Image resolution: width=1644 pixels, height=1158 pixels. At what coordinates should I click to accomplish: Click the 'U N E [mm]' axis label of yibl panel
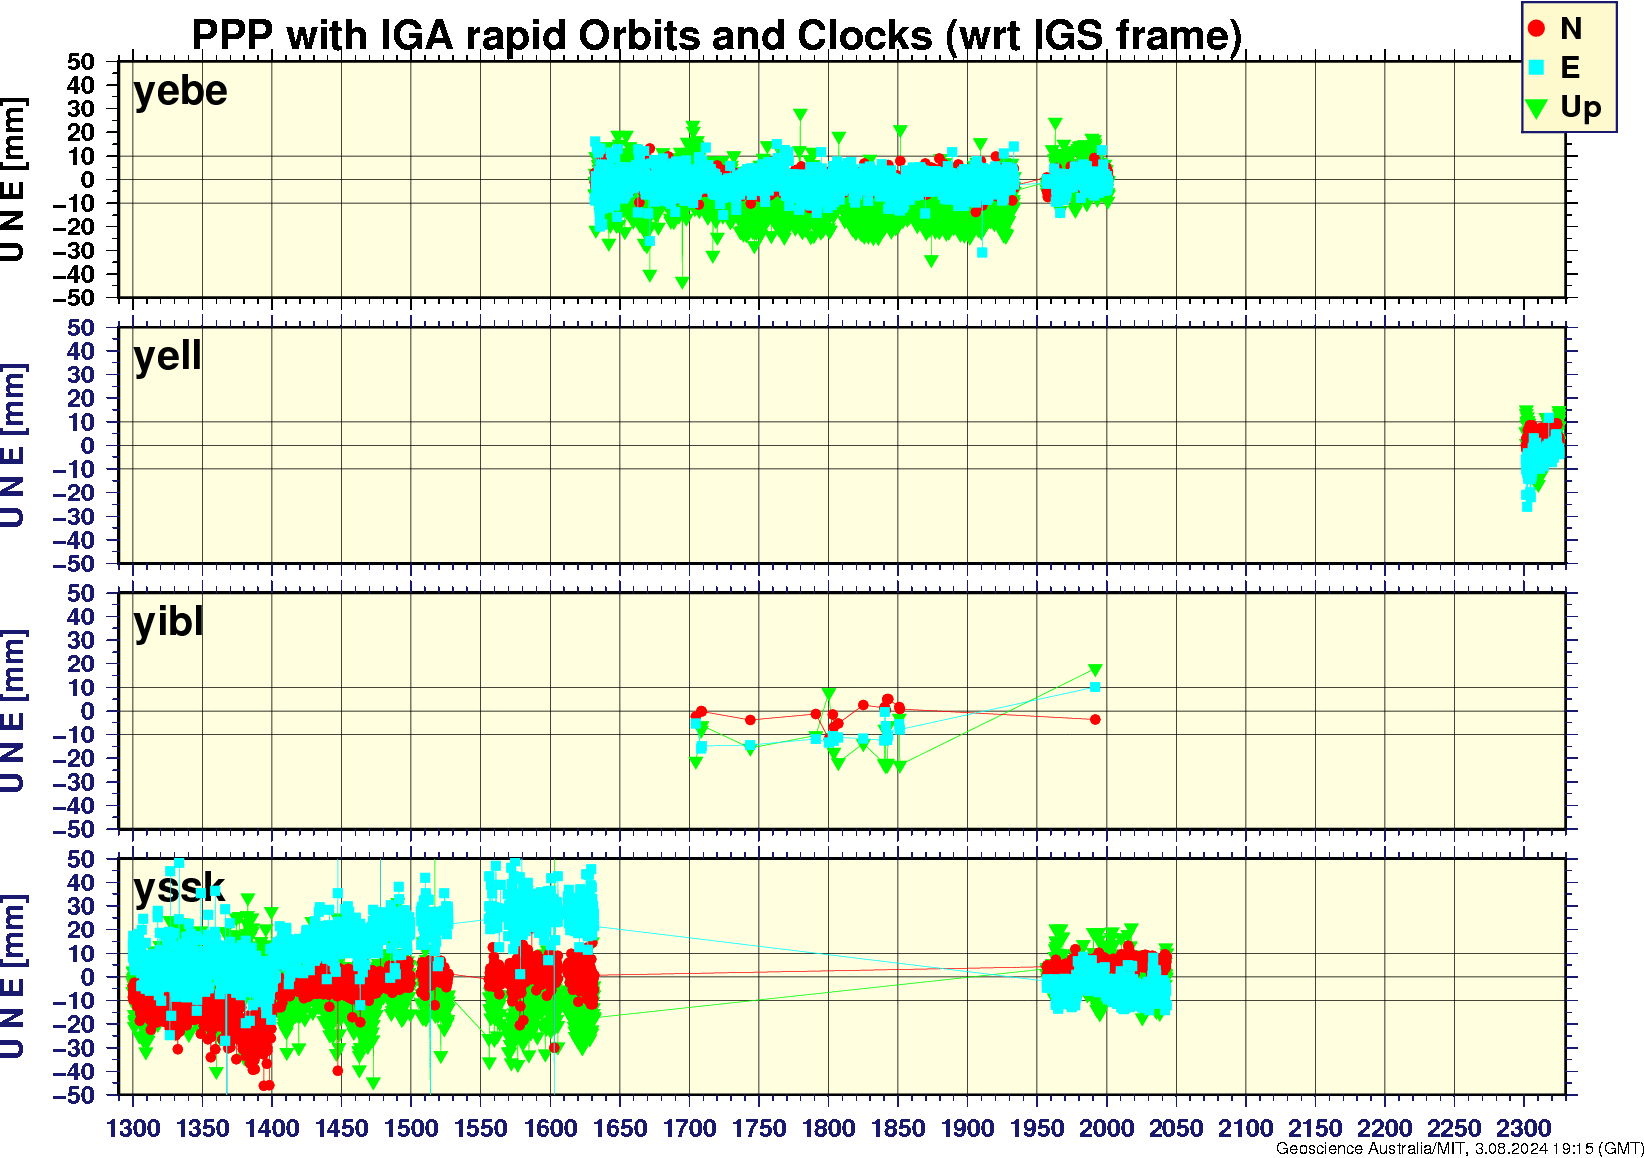pyautogui.click(x=12, y=712)
